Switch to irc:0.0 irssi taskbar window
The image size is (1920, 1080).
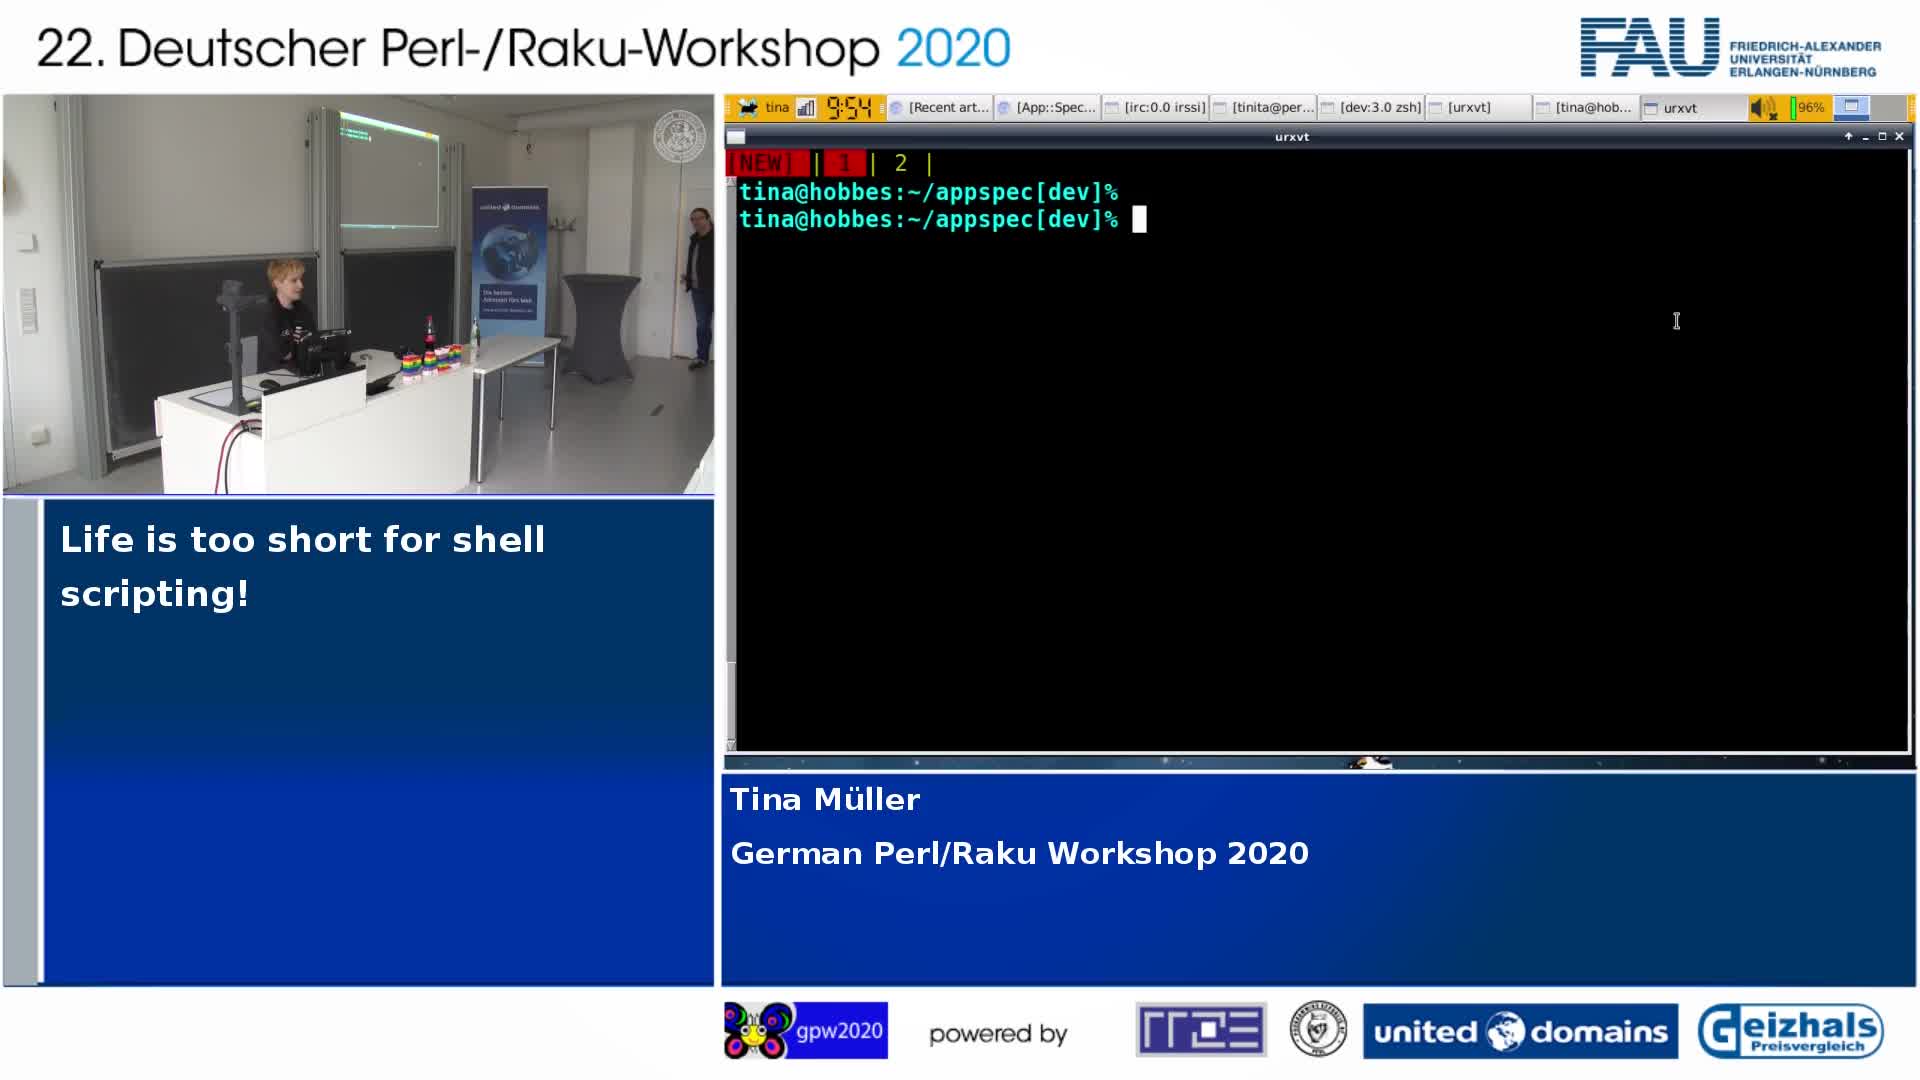tap(1156, 107)
